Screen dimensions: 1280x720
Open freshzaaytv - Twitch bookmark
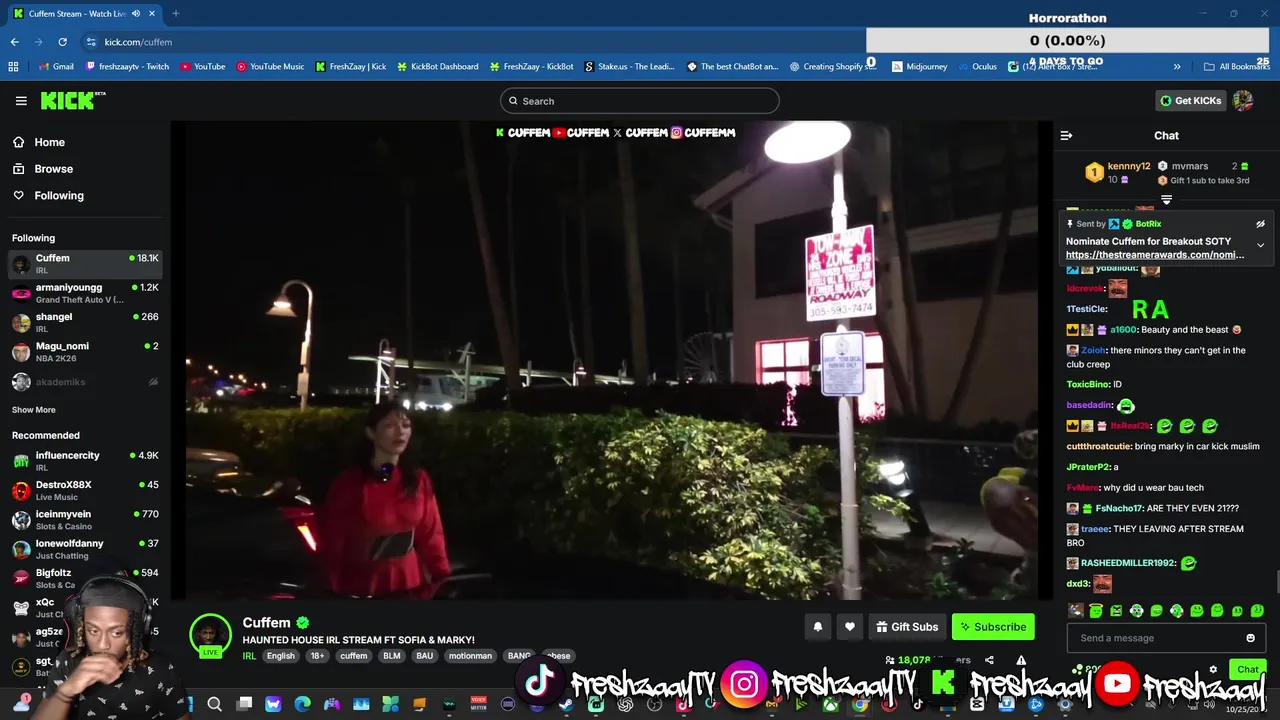[x=127, y=67]
